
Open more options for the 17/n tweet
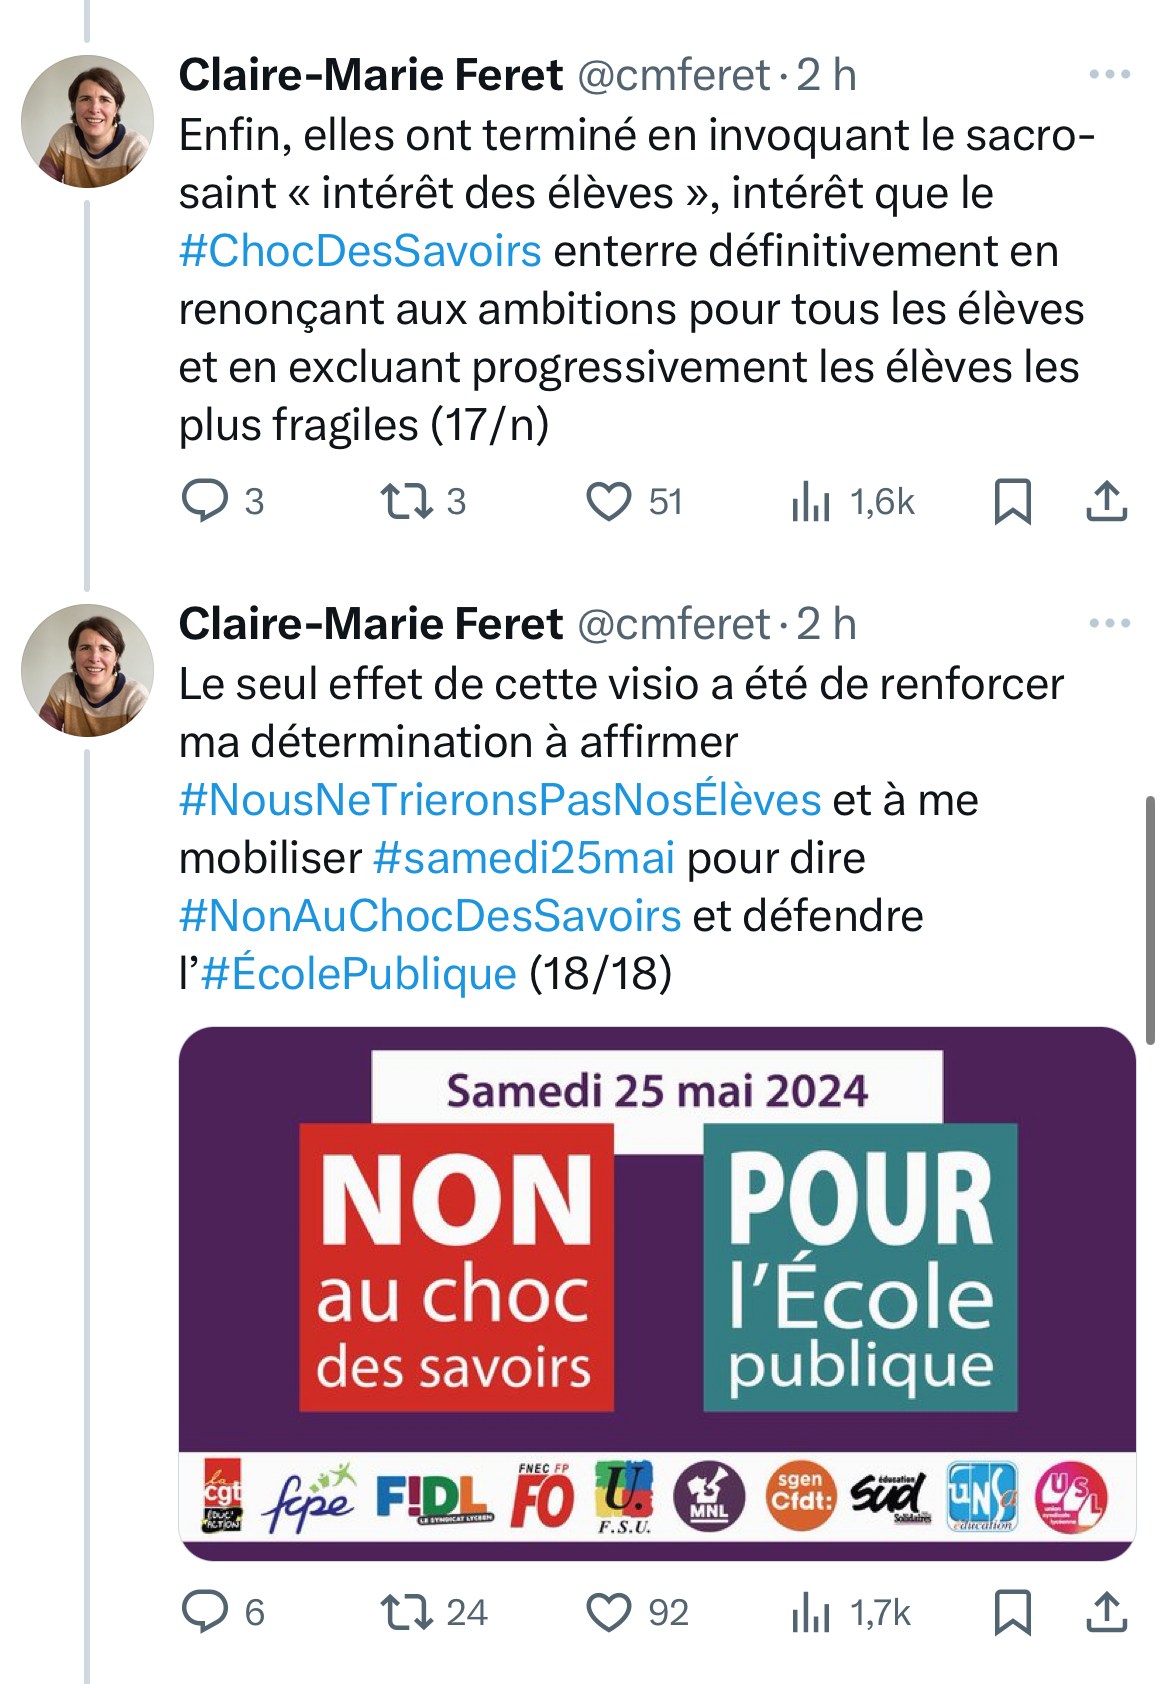click(1109, 75)
